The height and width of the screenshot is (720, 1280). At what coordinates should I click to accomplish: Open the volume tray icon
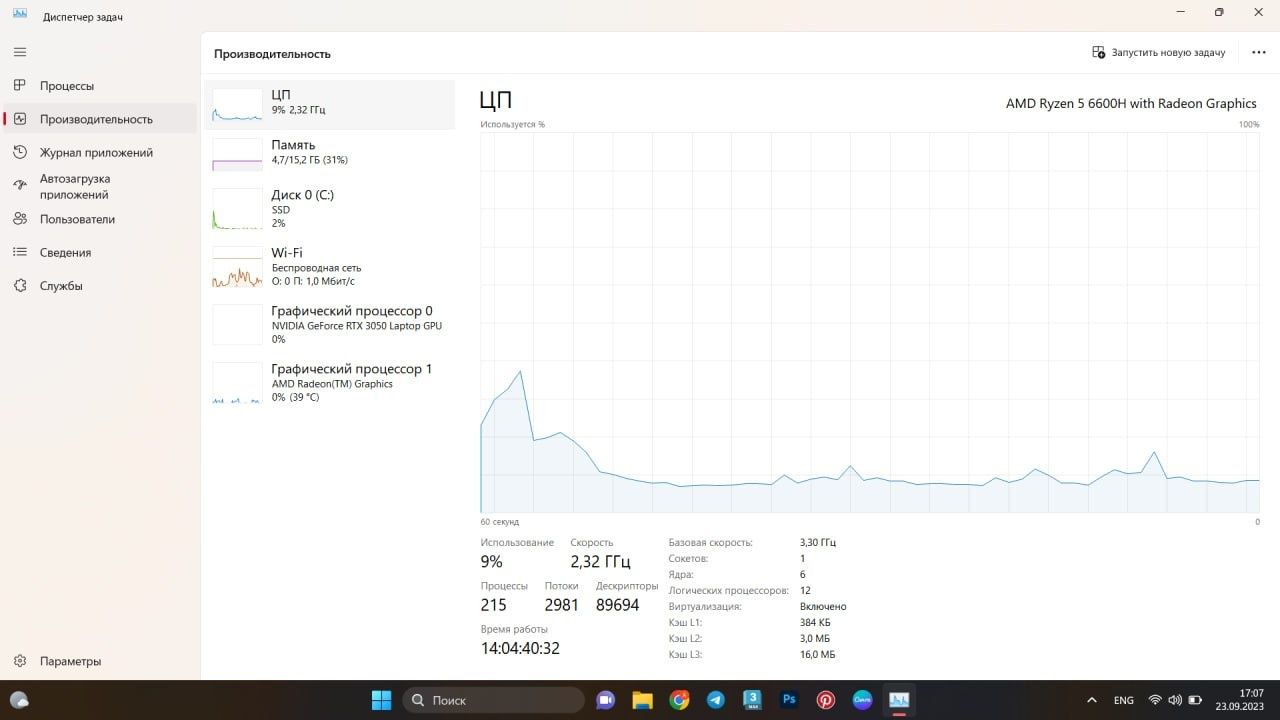click(1175, 700)
